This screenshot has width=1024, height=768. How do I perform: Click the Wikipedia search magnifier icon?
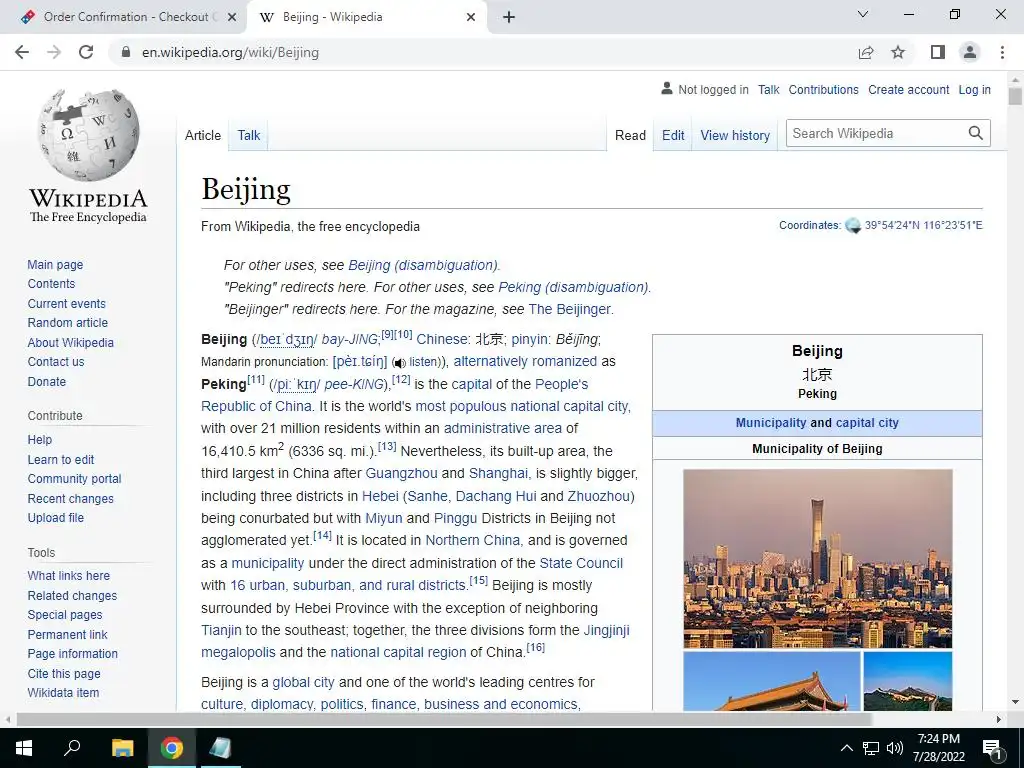(976, 133)
